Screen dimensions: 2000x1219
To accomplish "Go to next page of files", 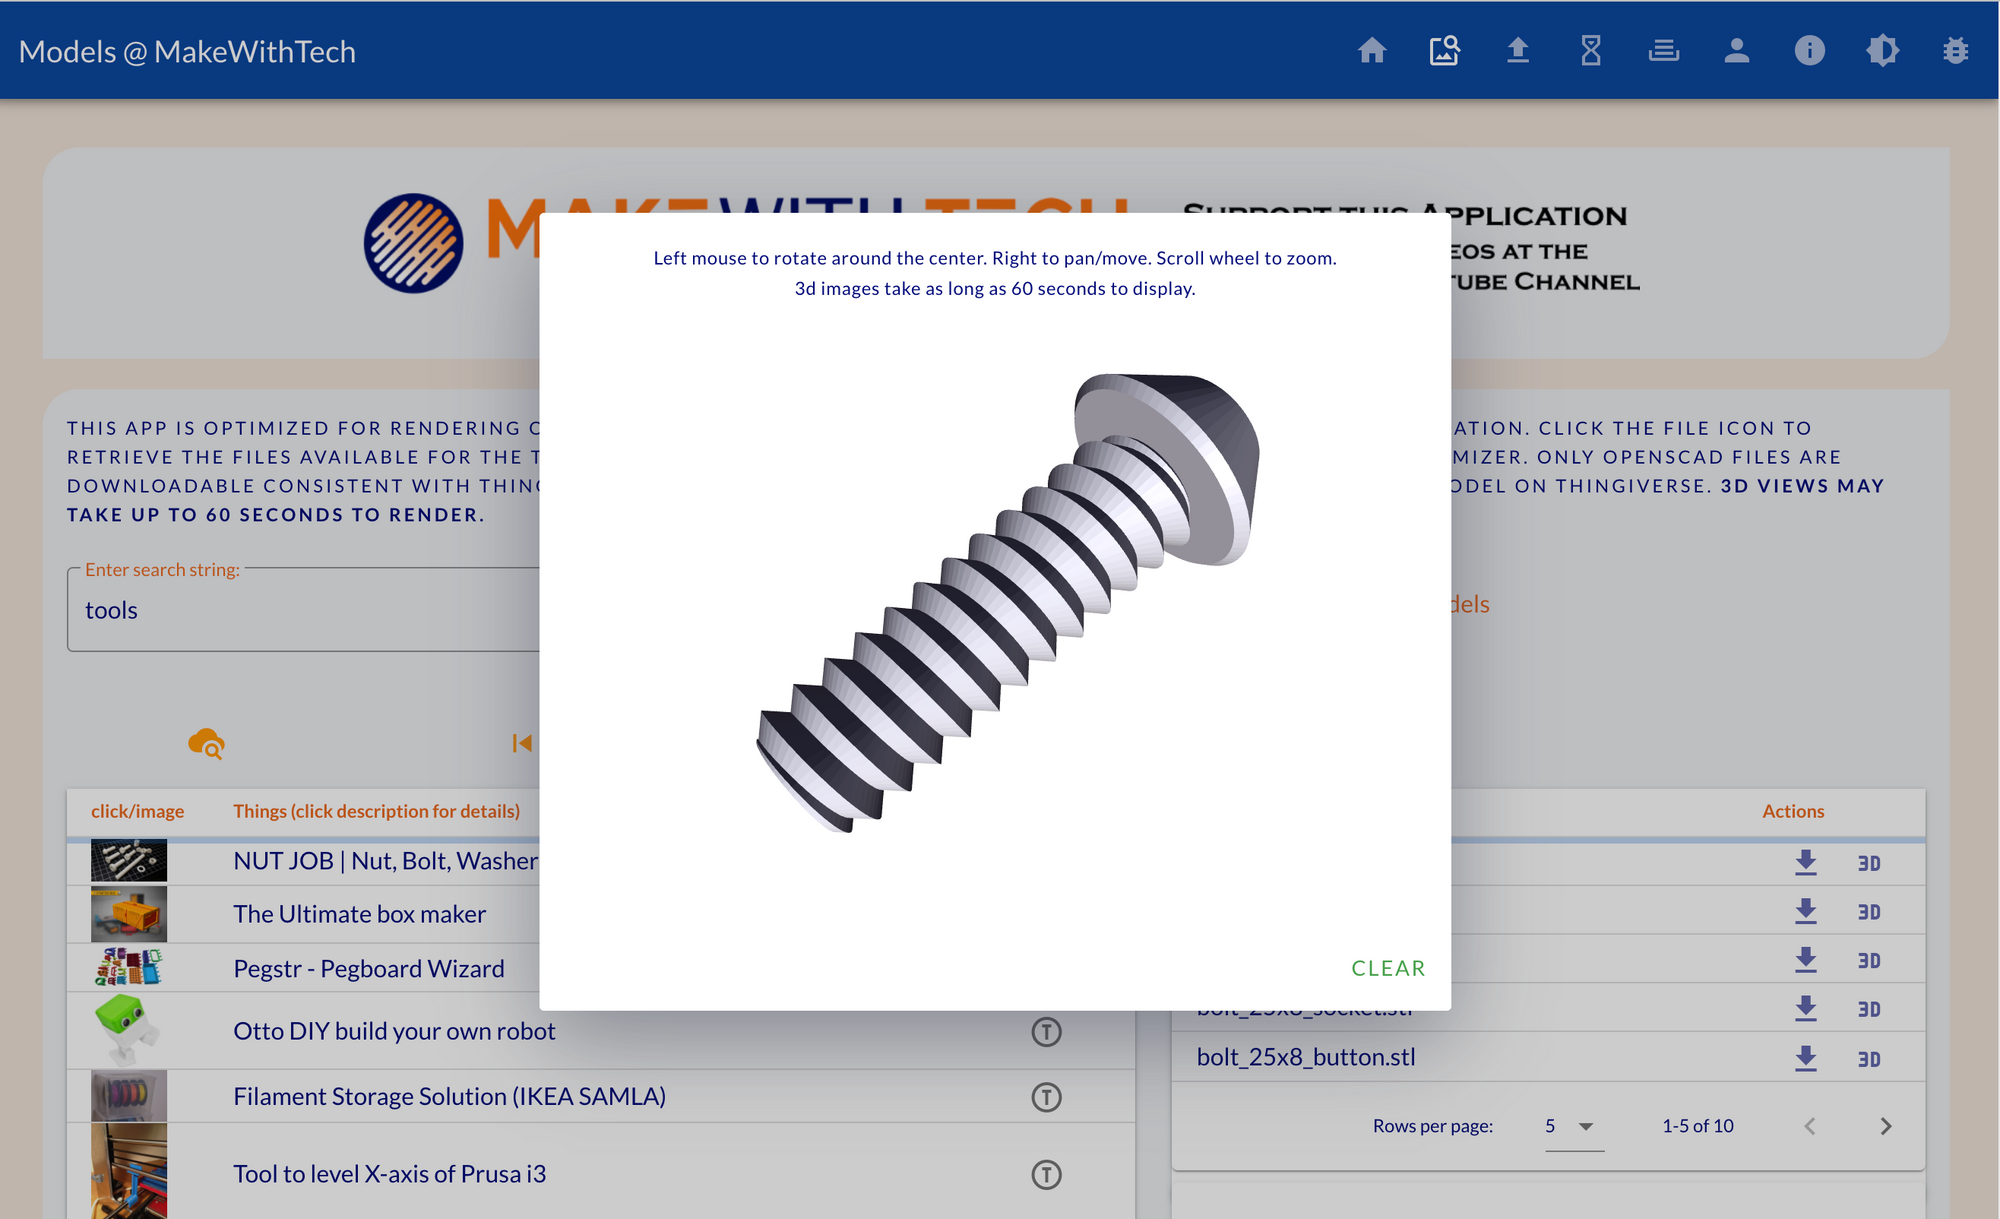I will 1885,1126.
